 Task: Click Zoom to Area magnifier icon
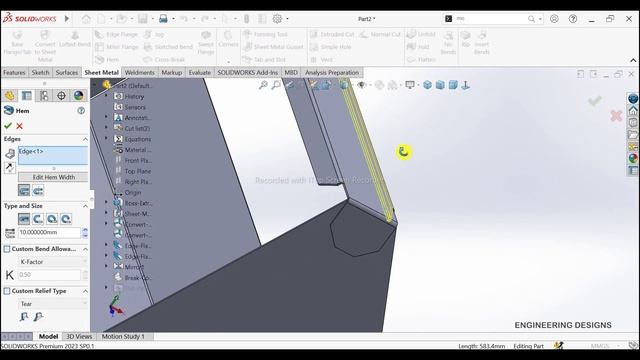click(276, 85)
